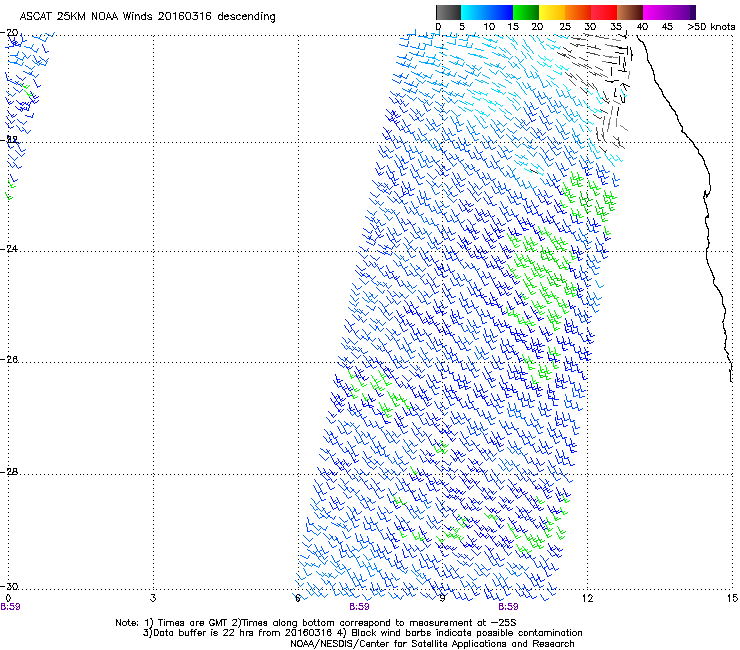This screenshot has height=650, width=740.
Task: Click the title 'ASCAT 25KM NOAA Winds 20160316 descending'
Action: click(x=147, y=16)
